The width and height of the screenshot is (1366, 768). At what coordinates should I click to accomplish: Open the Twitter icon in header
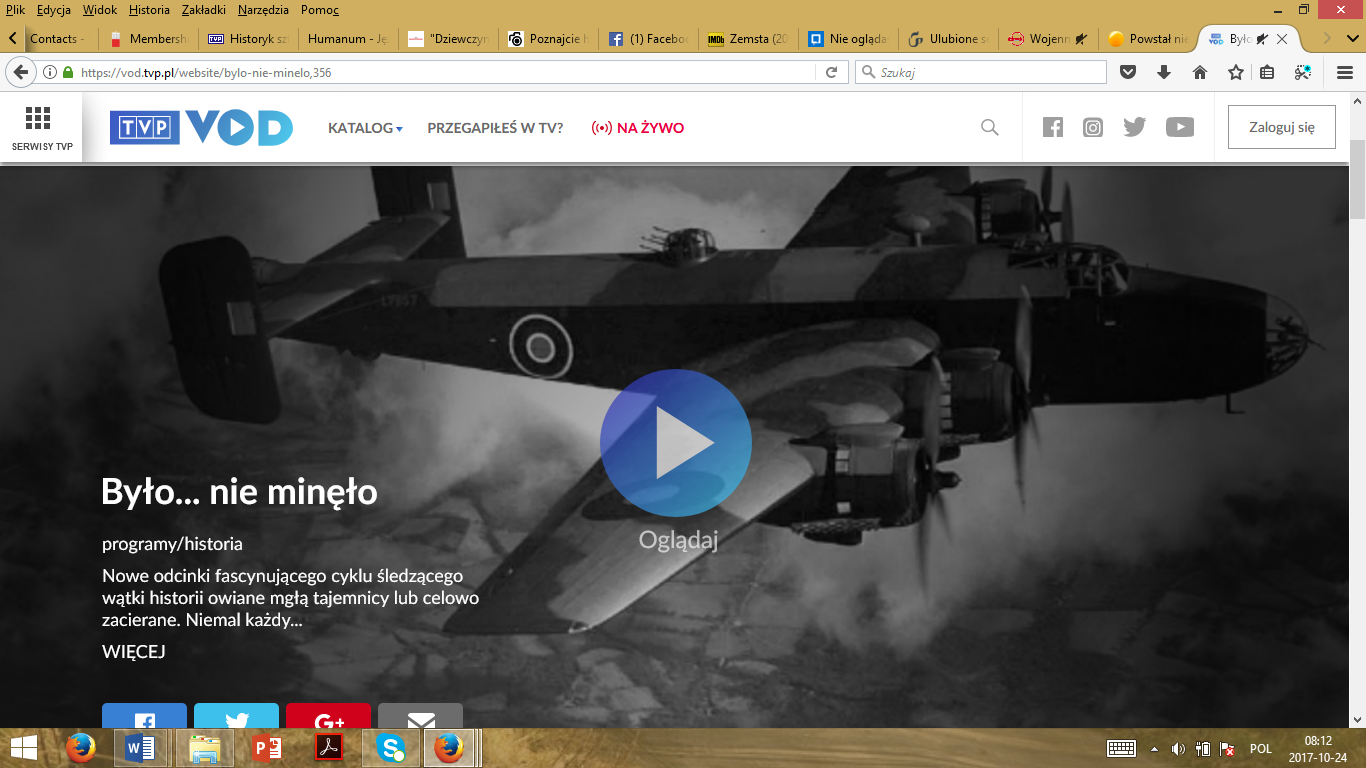click(1134, 127)
